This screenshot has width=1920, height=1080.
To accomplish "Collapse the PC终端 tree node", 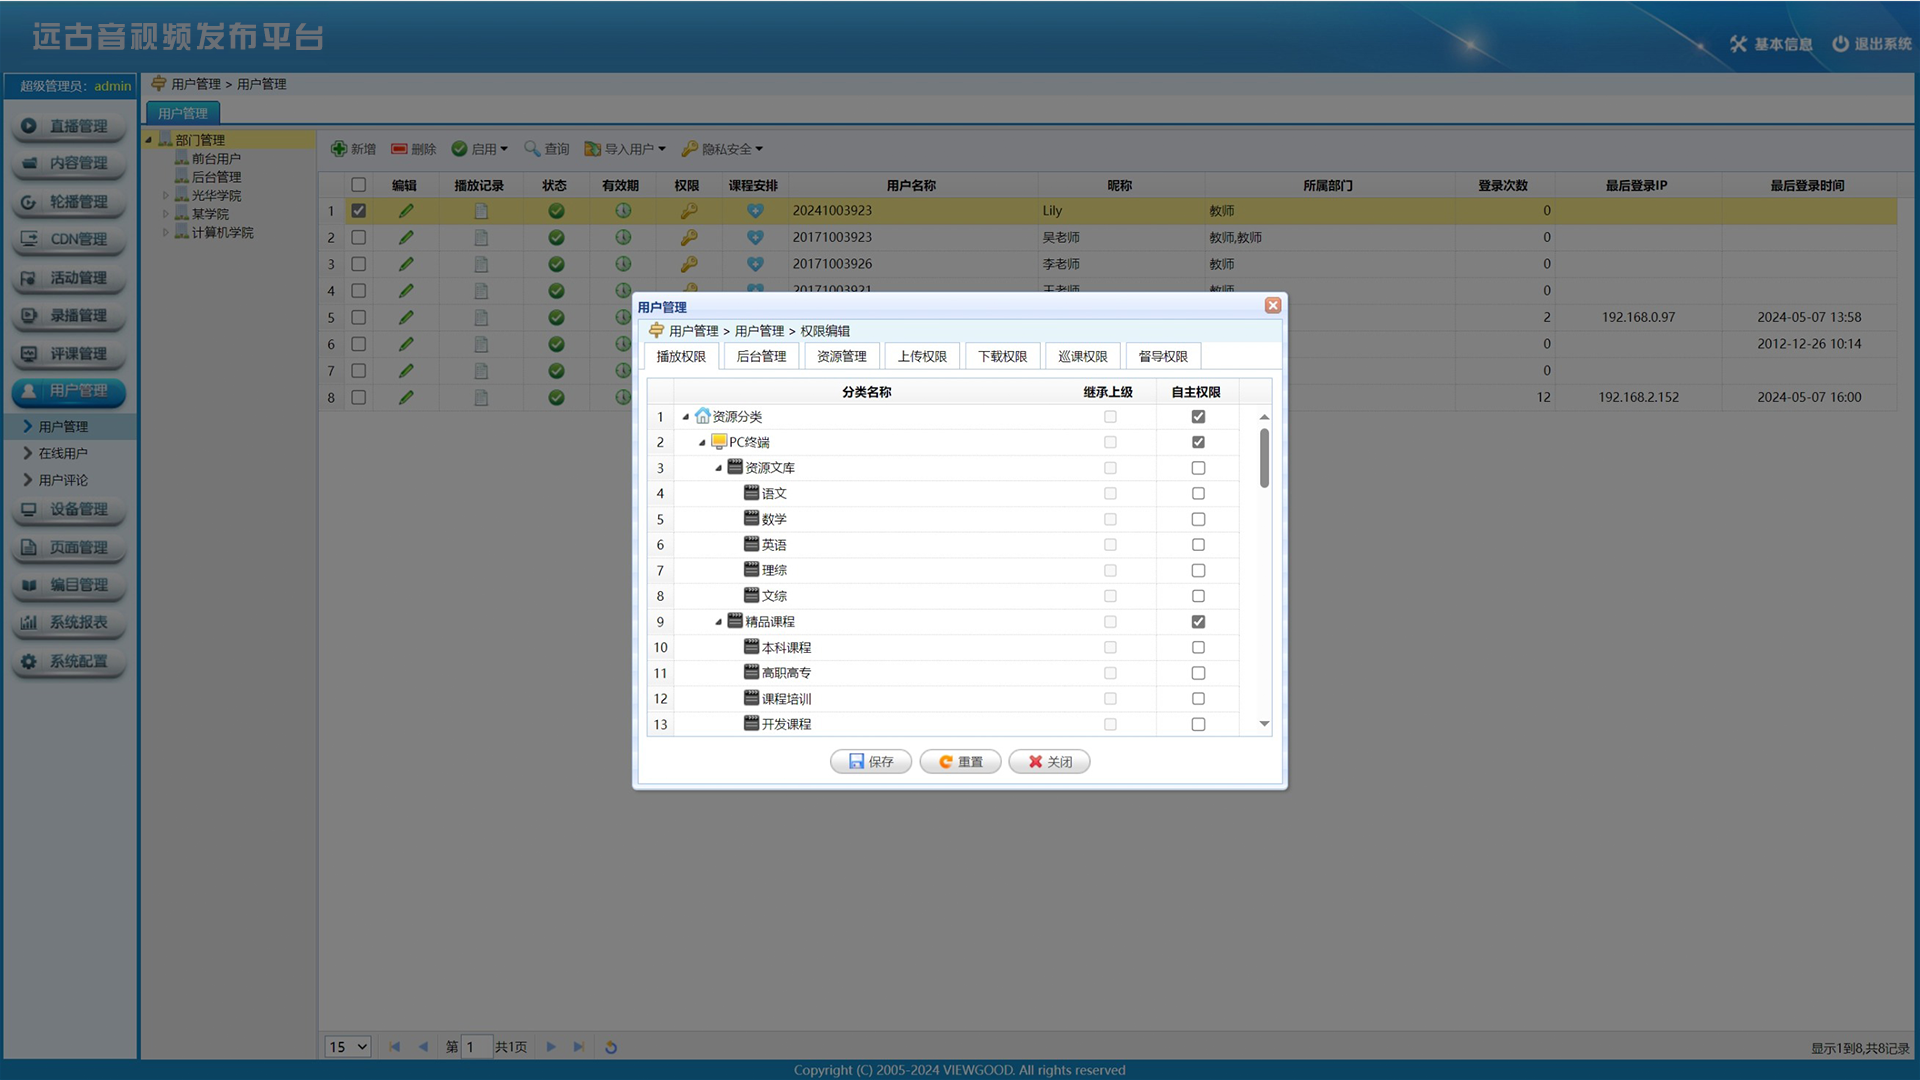I will [x=702, y=442].
